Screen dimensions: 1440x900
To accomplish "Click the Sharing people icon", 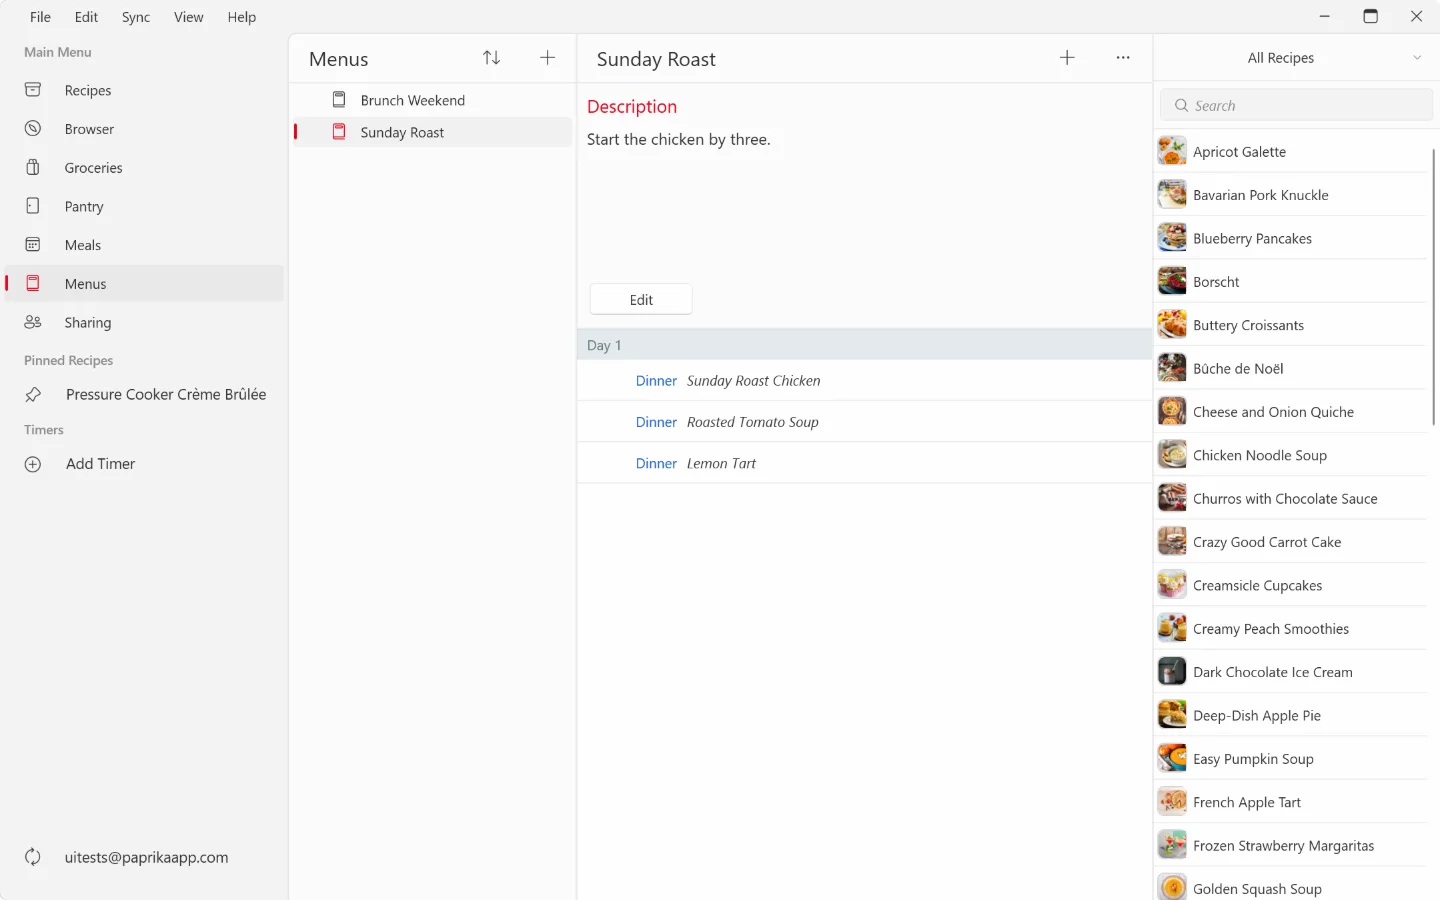I will (33, 322).
